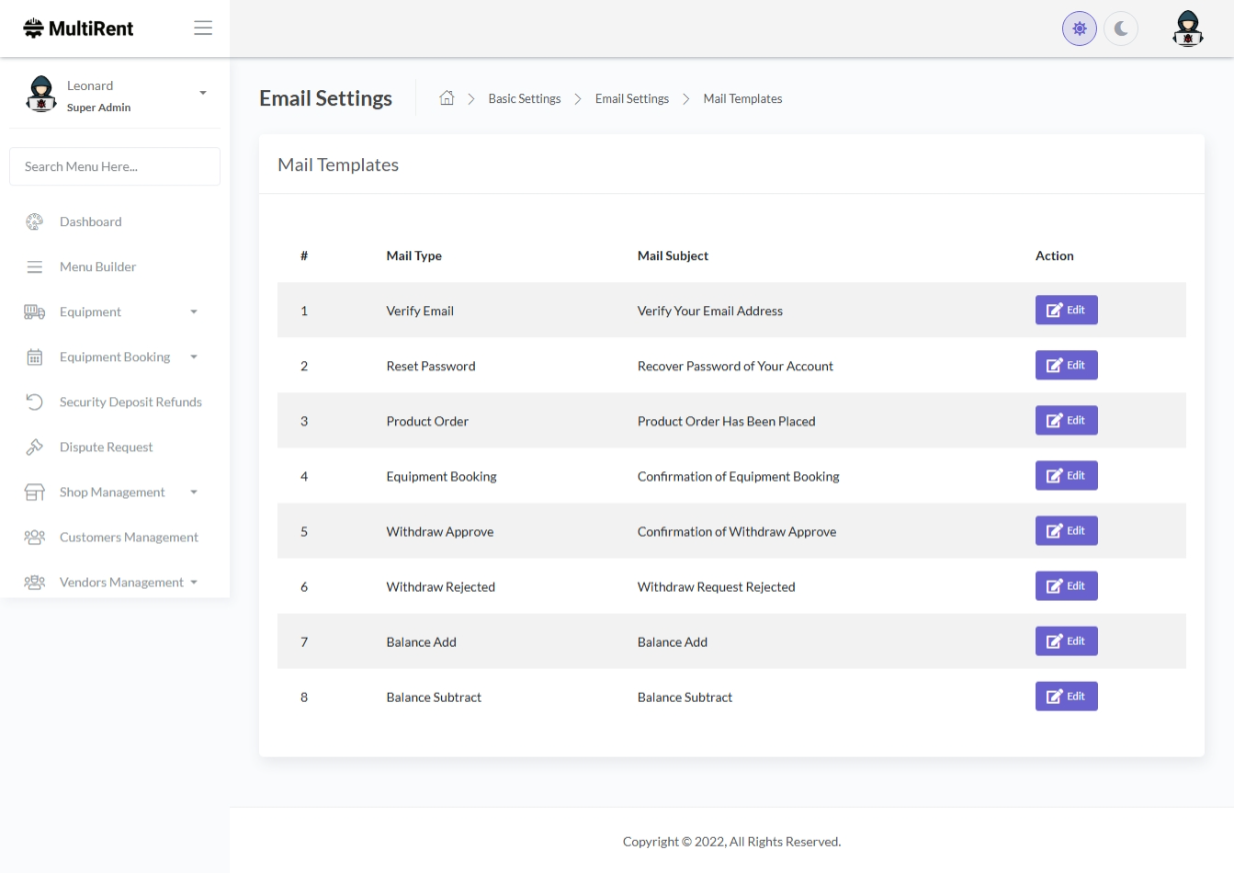Expand the Equipment Booking submenu
This screenshot has width=1234, height=873.
(x=112, y=357)
